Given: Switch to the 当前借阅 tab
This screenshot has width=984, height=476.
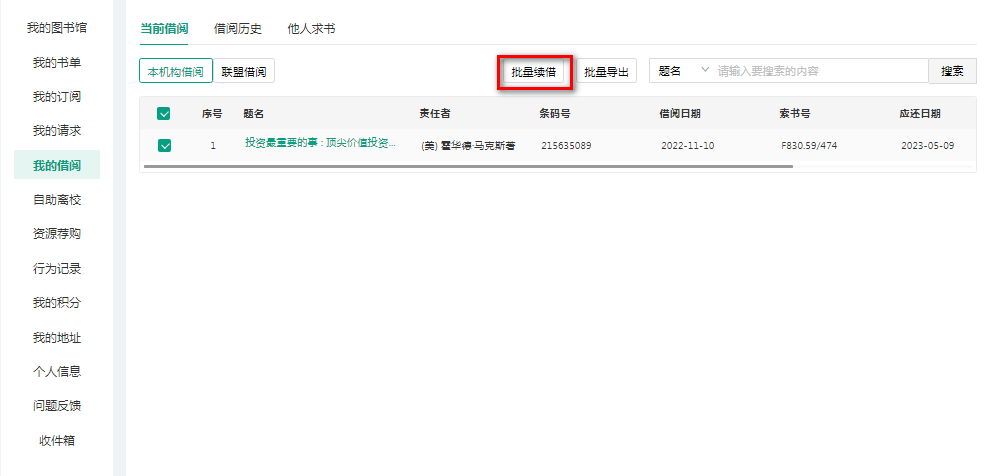Looking at the screenshot, I should coord(164,29).
